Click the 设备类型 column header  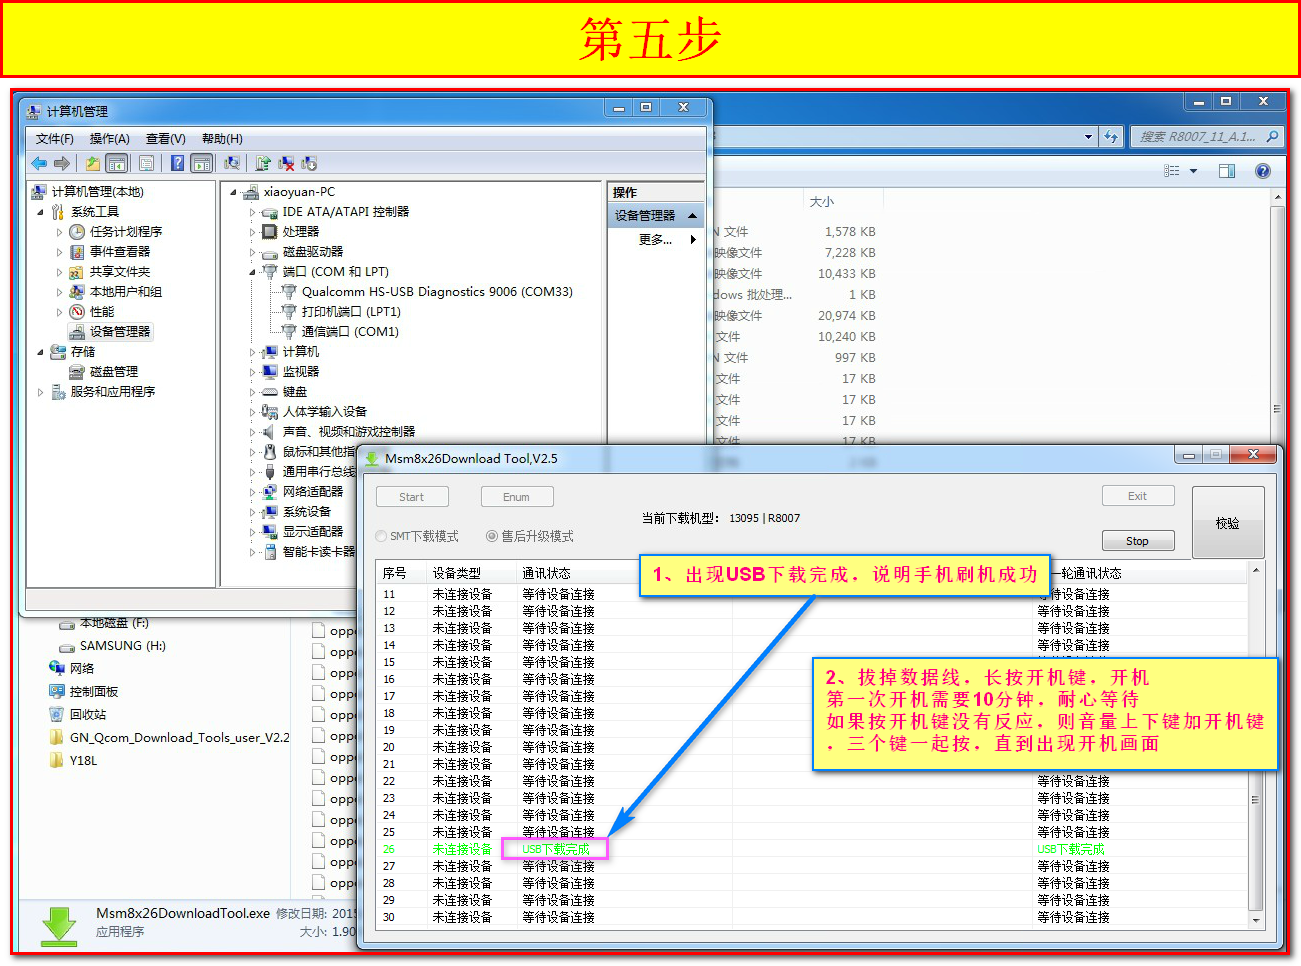click(x=472, y=573)
